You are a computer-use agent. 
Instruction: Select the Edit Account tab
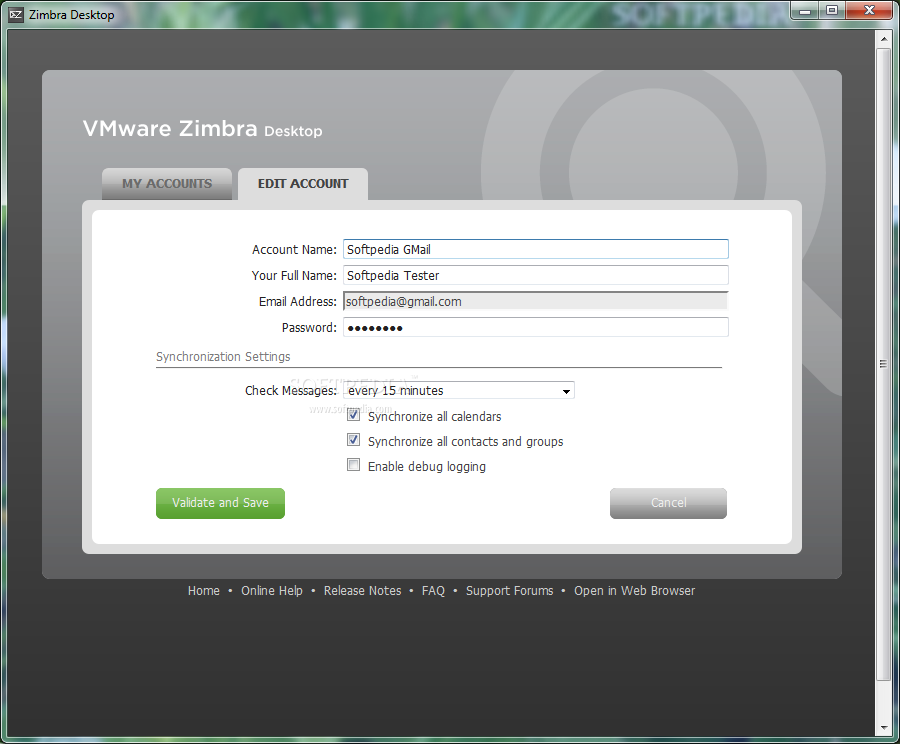pos(303,184)
